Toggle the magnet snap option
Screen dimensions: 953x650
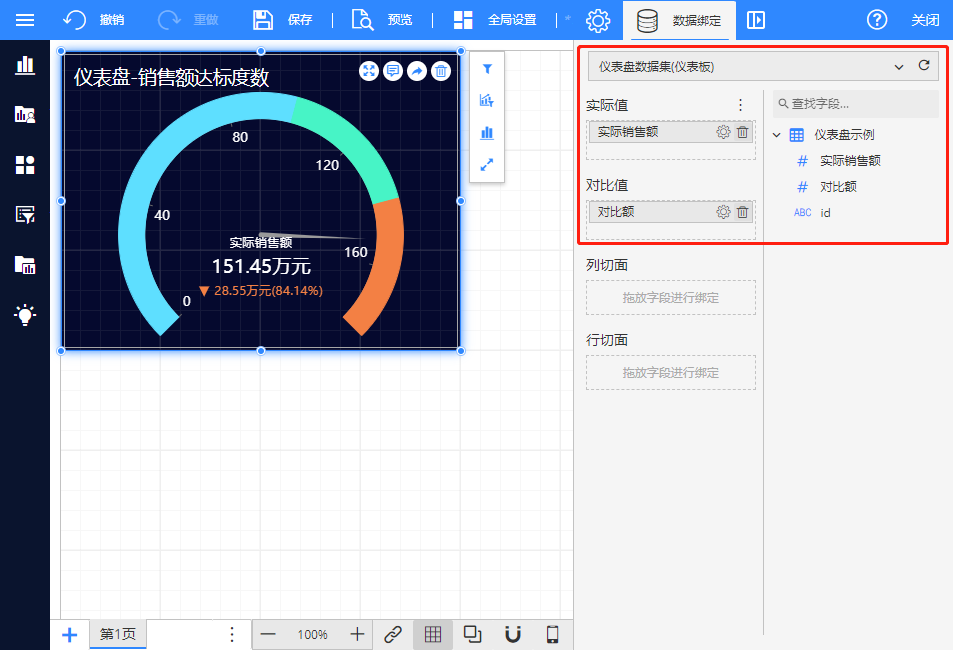pyautogui.click(x=512, y=634)
